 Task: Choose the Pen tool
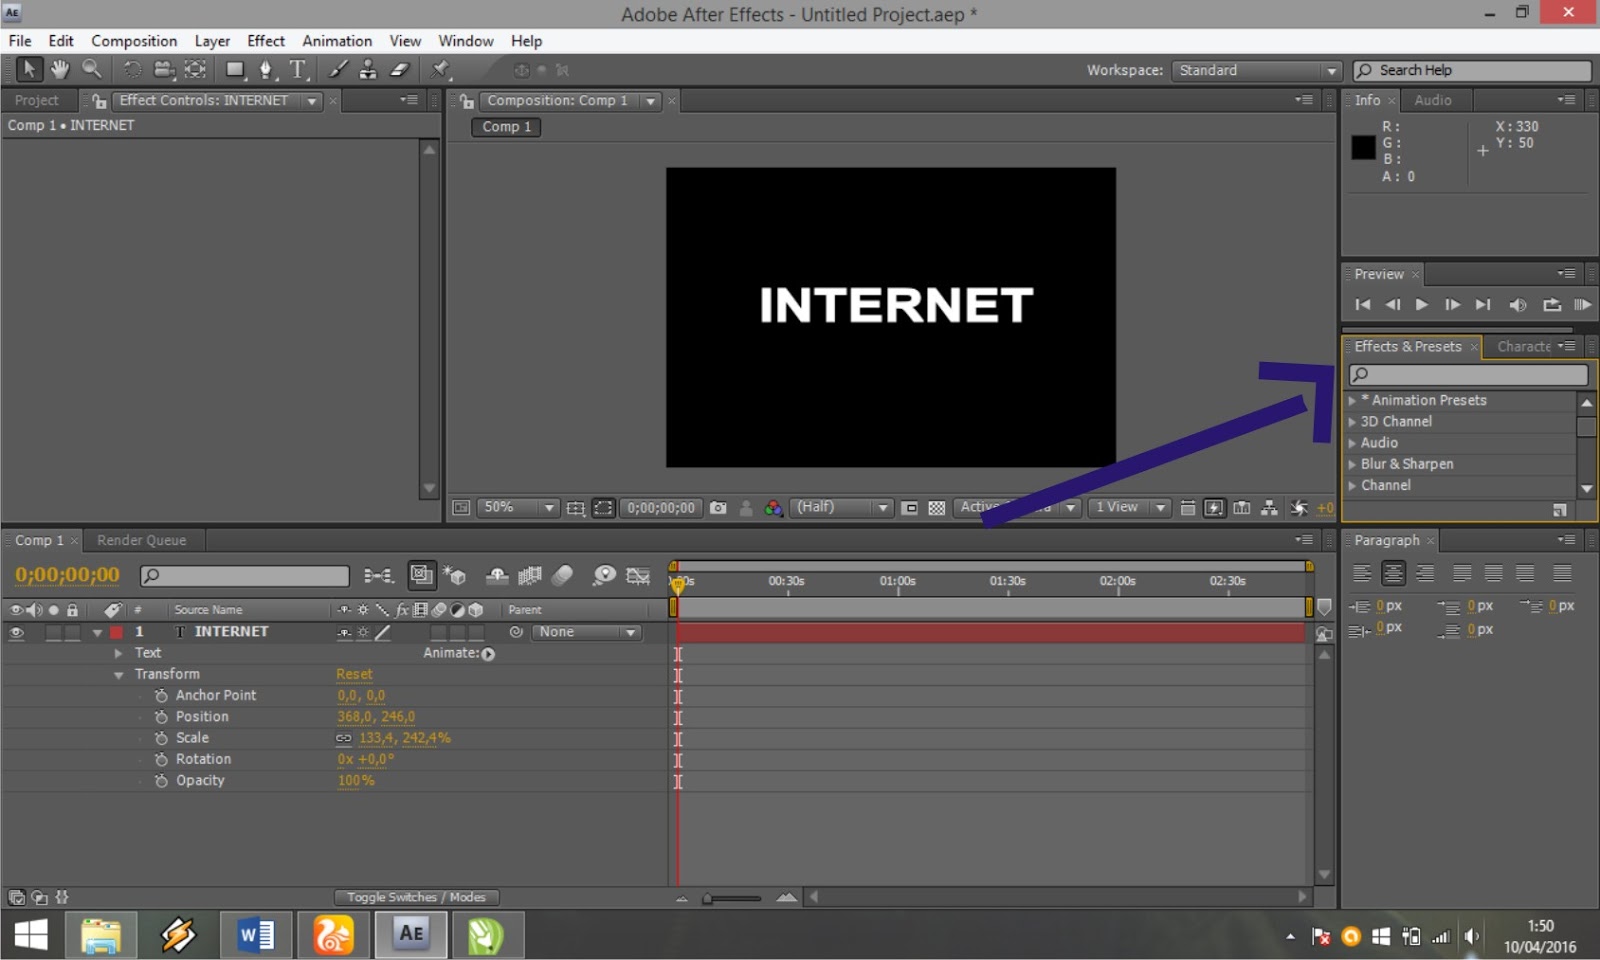[265, 69]
